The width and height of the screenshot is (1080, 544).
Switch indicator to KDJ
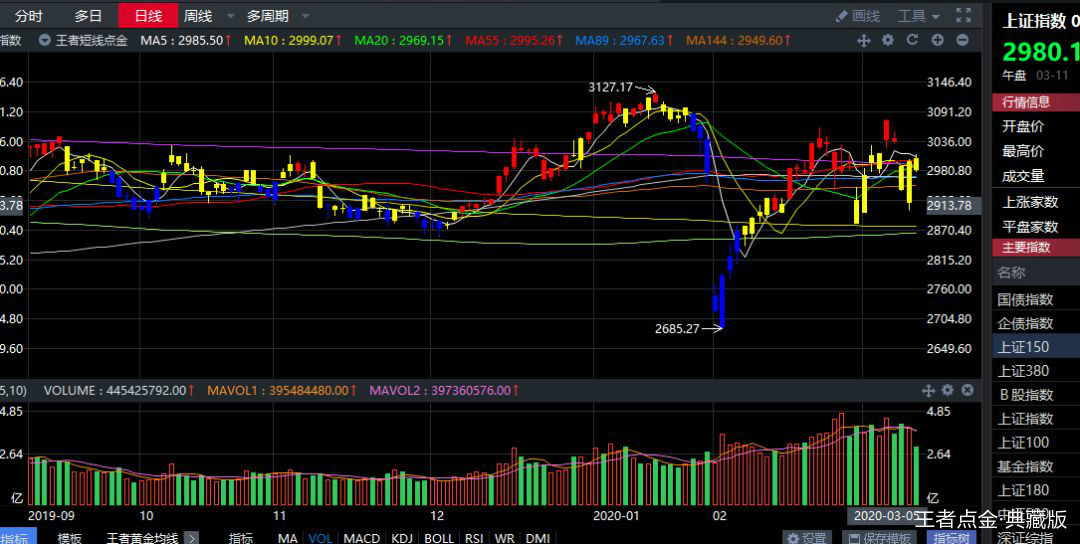click(402, 538)
